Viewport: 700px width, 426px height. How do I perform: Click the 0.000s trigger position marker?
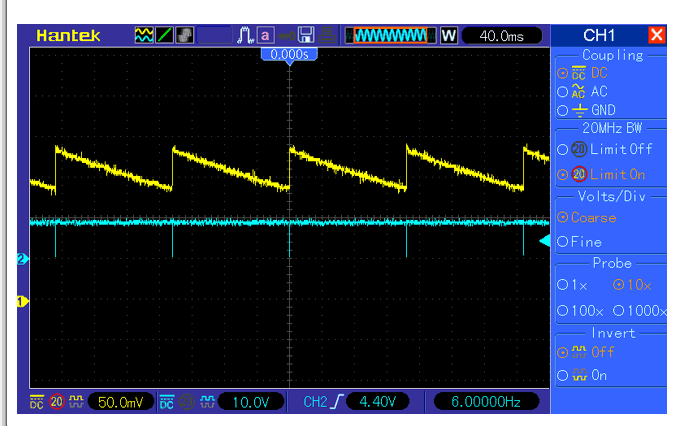pyautogui.click(x=289, y=55)
